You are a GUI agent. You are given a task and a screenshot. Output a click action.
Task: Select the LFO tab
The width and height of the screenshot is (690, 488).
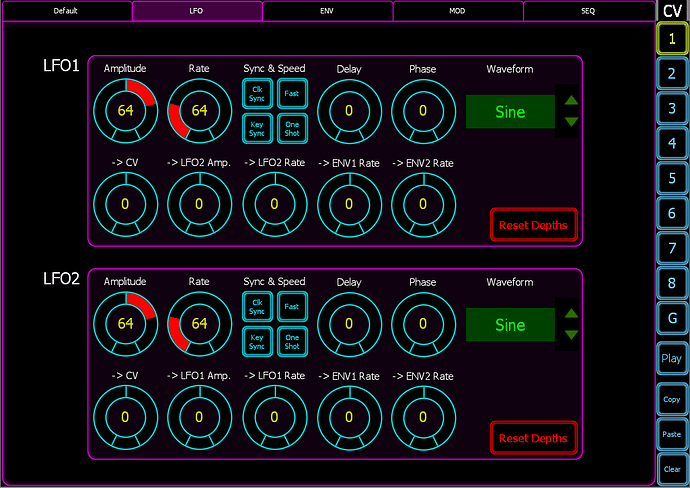pos(197,11)
